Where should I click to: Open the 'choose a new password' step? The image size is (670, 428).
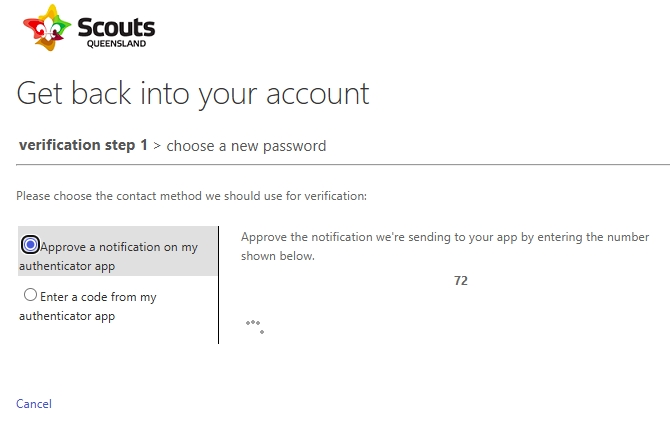[x=246, y=146]
